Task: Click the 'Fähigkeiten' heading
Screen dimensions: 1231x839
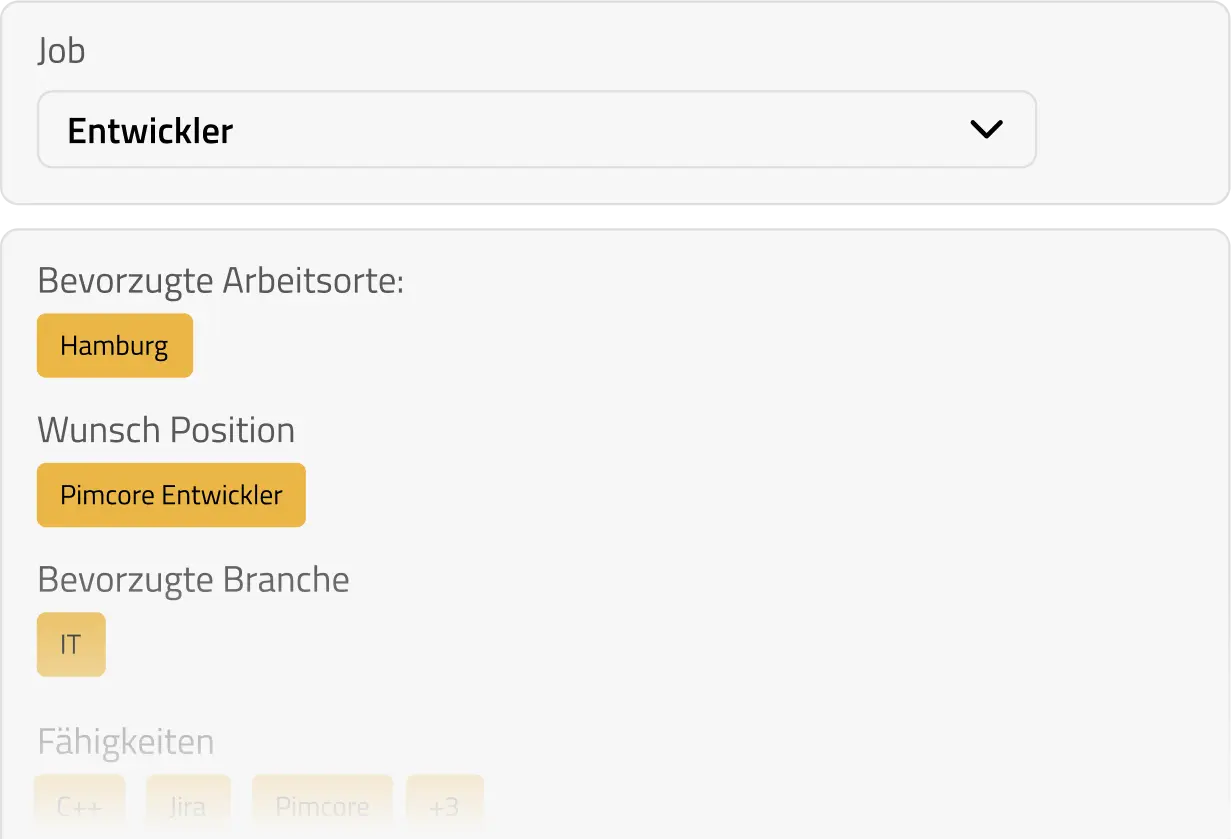Action: coord(126,742)
